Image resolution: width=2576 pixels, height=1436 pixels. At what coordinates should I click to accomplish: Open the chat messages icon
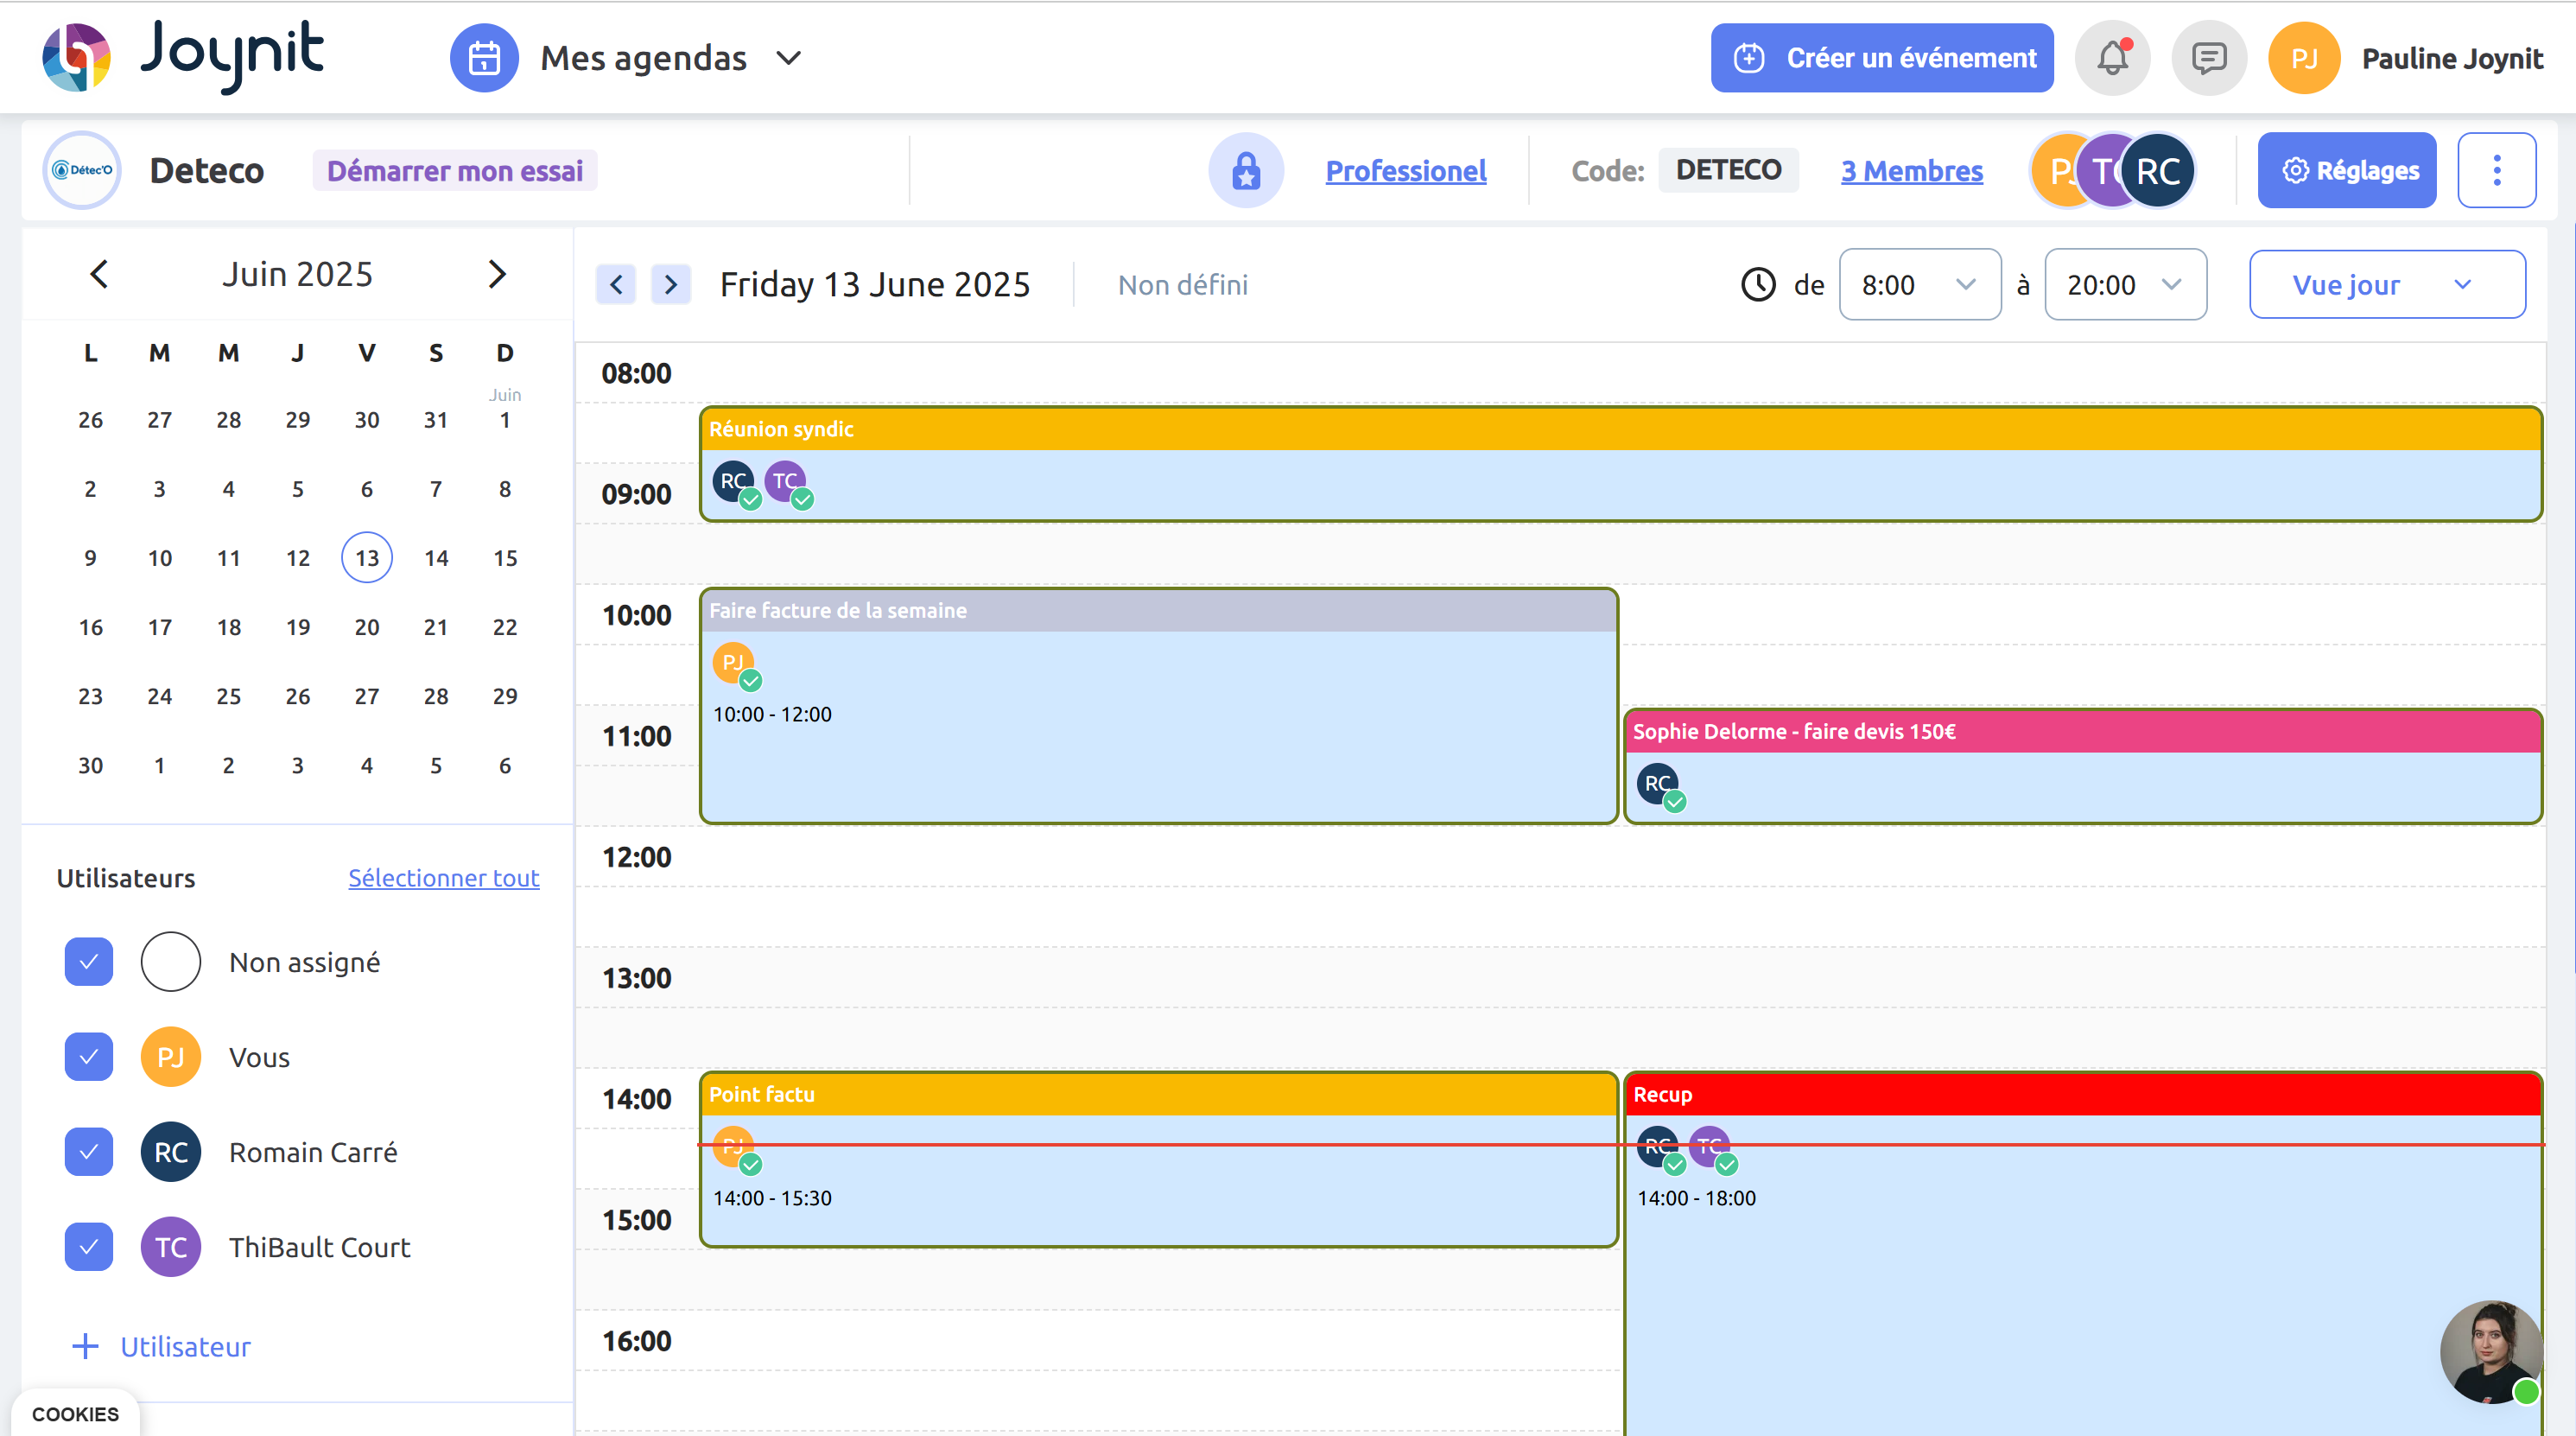2208,58
